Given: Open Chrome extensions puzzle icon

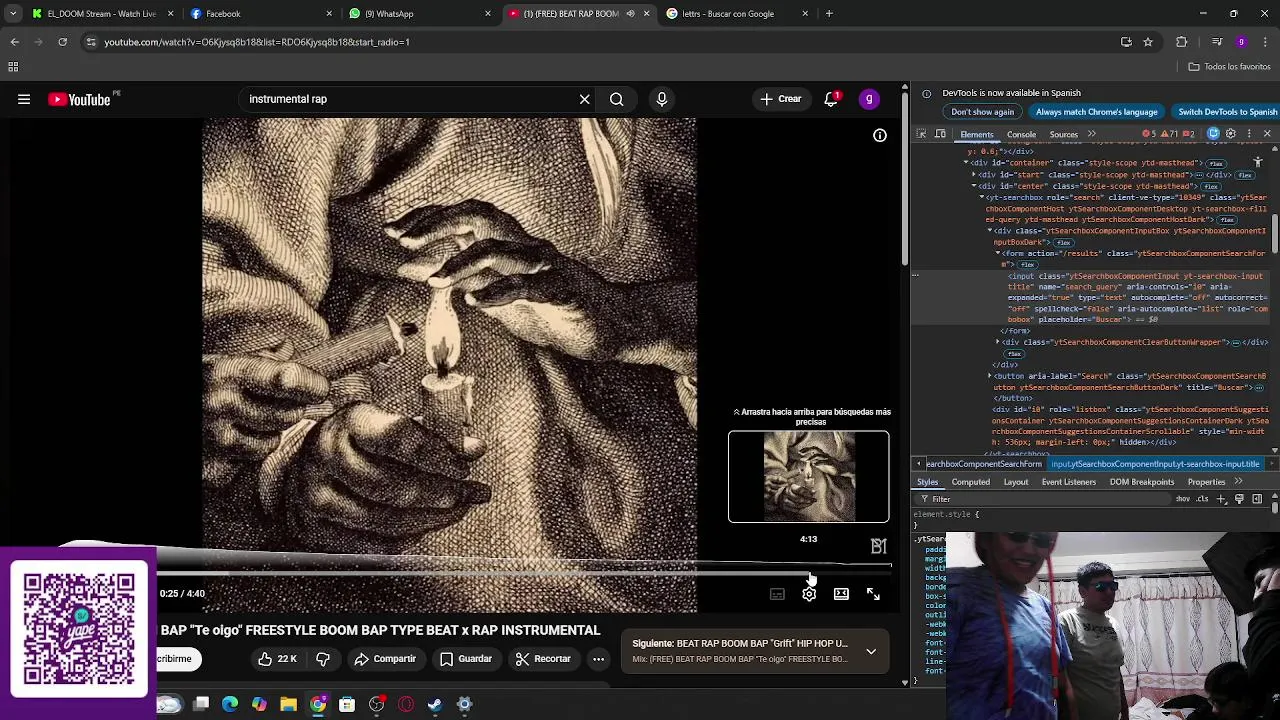Looking at the screenshot, I should [x=1182, y=42].
